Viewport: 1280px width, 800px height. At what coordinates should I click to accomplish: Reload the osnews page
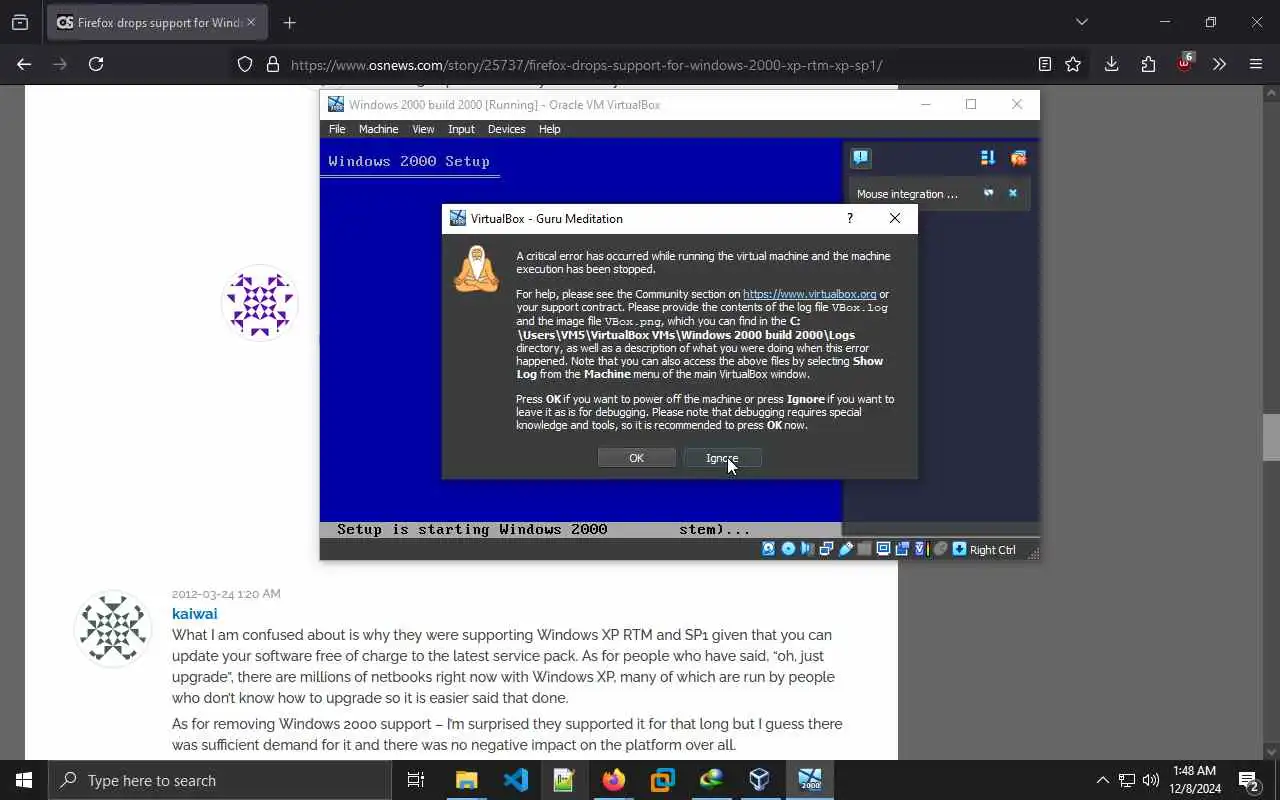96,64
